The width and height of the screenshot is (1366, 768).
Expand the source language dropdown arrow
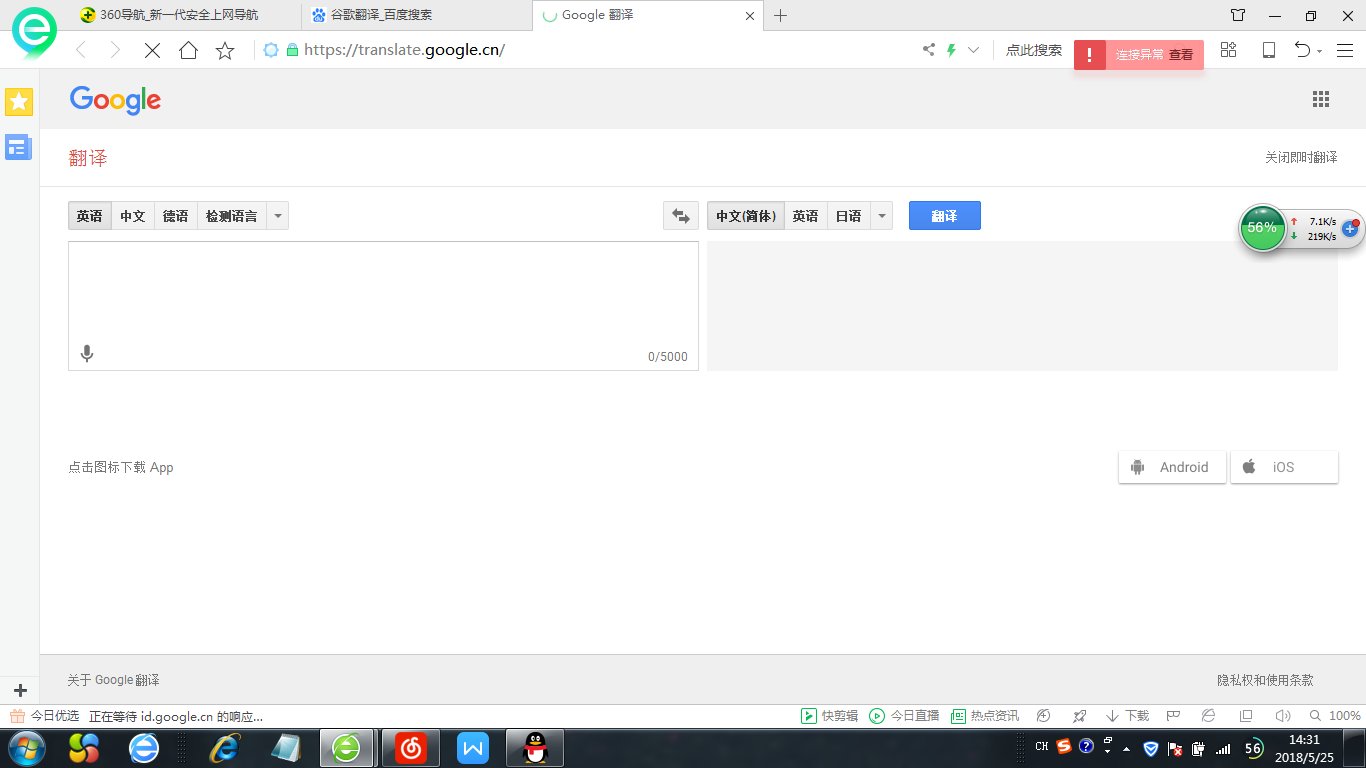click(x=278, y=216)
